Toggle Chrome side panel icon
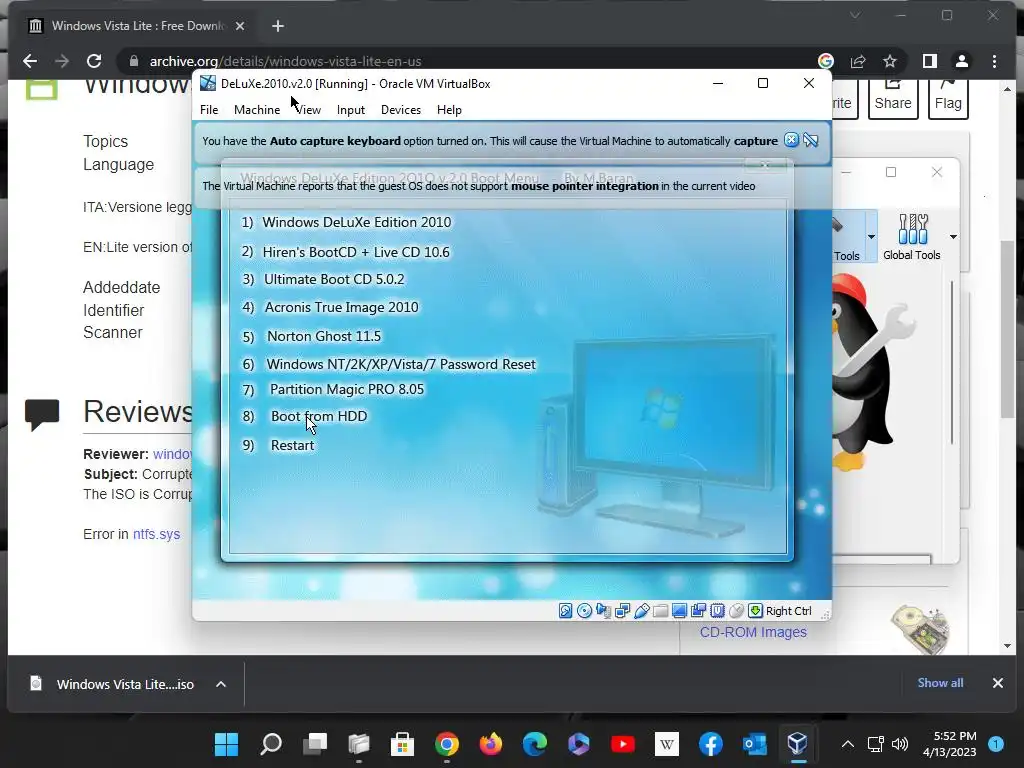Image resolution: width=1024 pixels, height=768 pixels. click(x=930, y=61)
